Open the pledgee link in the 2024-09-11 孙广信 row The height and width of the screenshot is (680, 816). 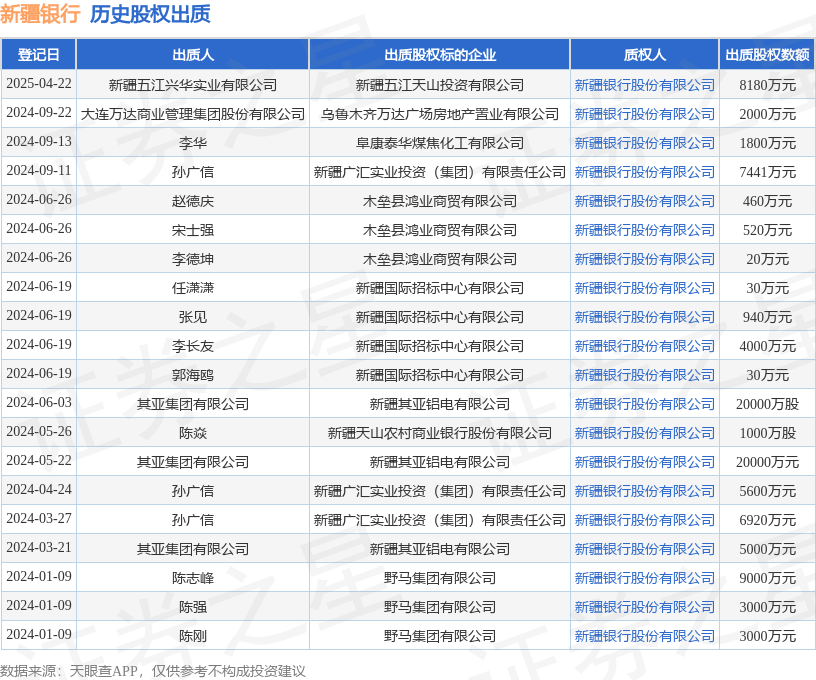[x=644, y=172]
